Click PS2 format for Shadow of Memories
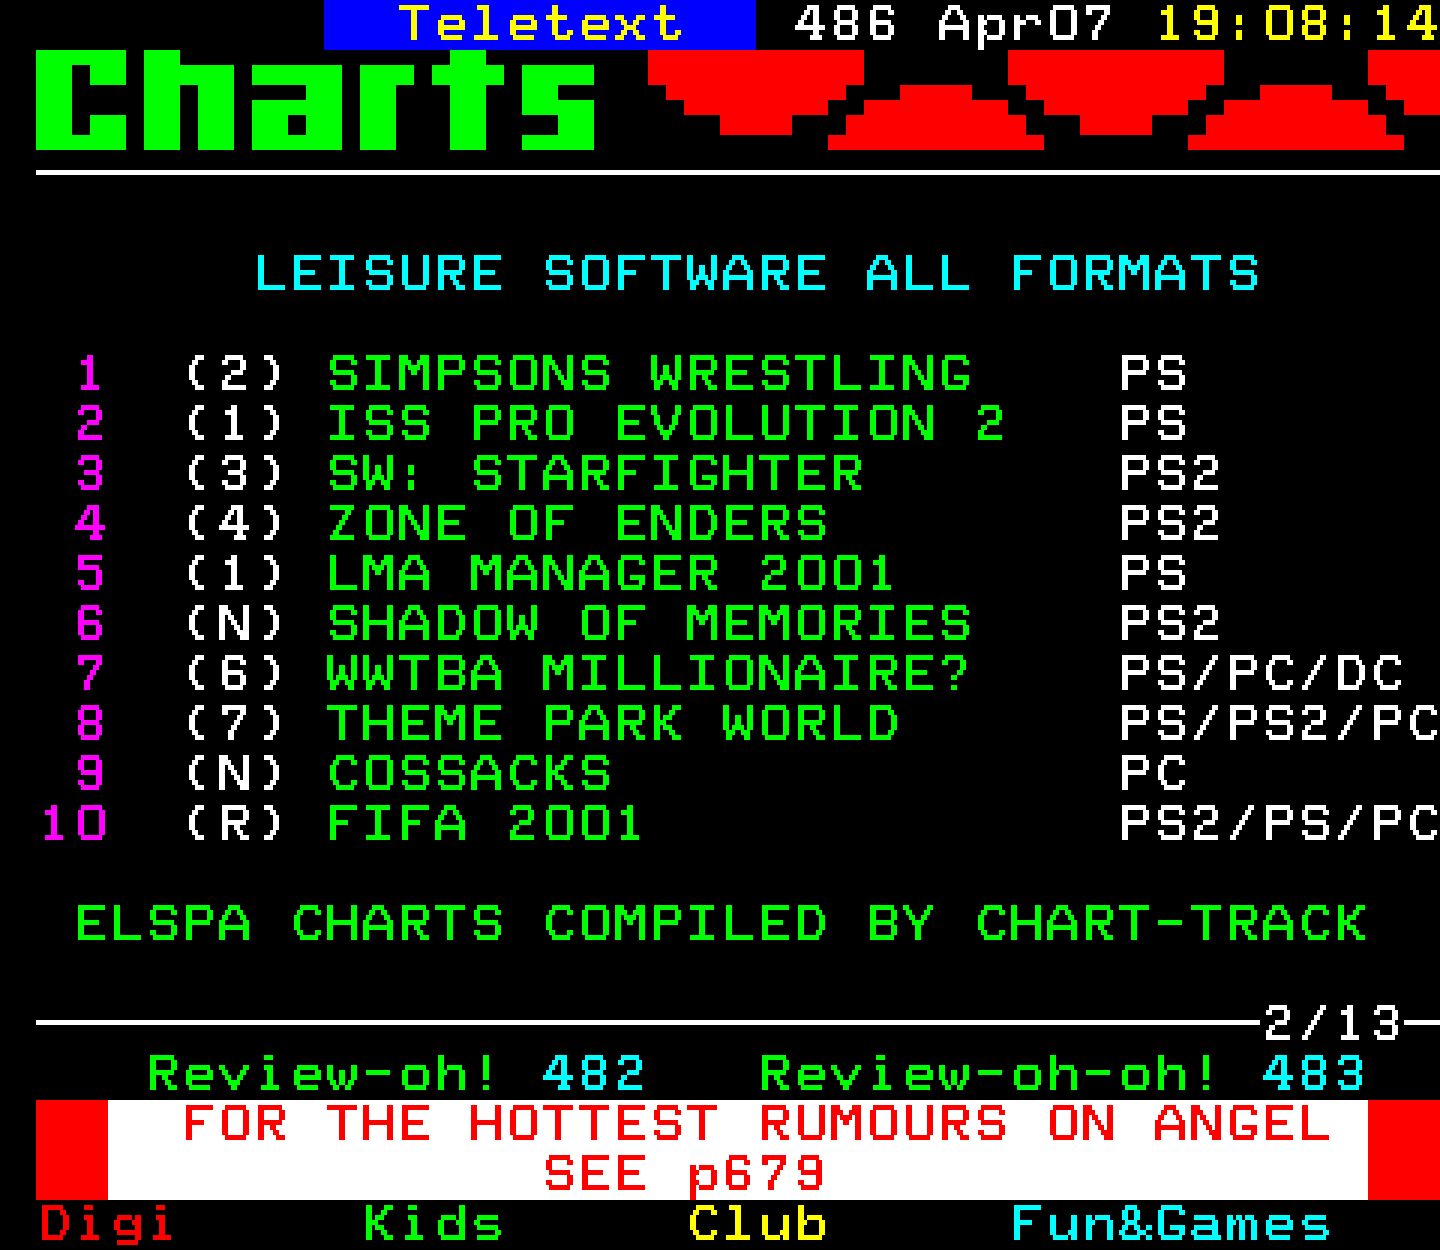Screen dimensions: 1440x1250 pyautogui.click(x=1170, y=624)
